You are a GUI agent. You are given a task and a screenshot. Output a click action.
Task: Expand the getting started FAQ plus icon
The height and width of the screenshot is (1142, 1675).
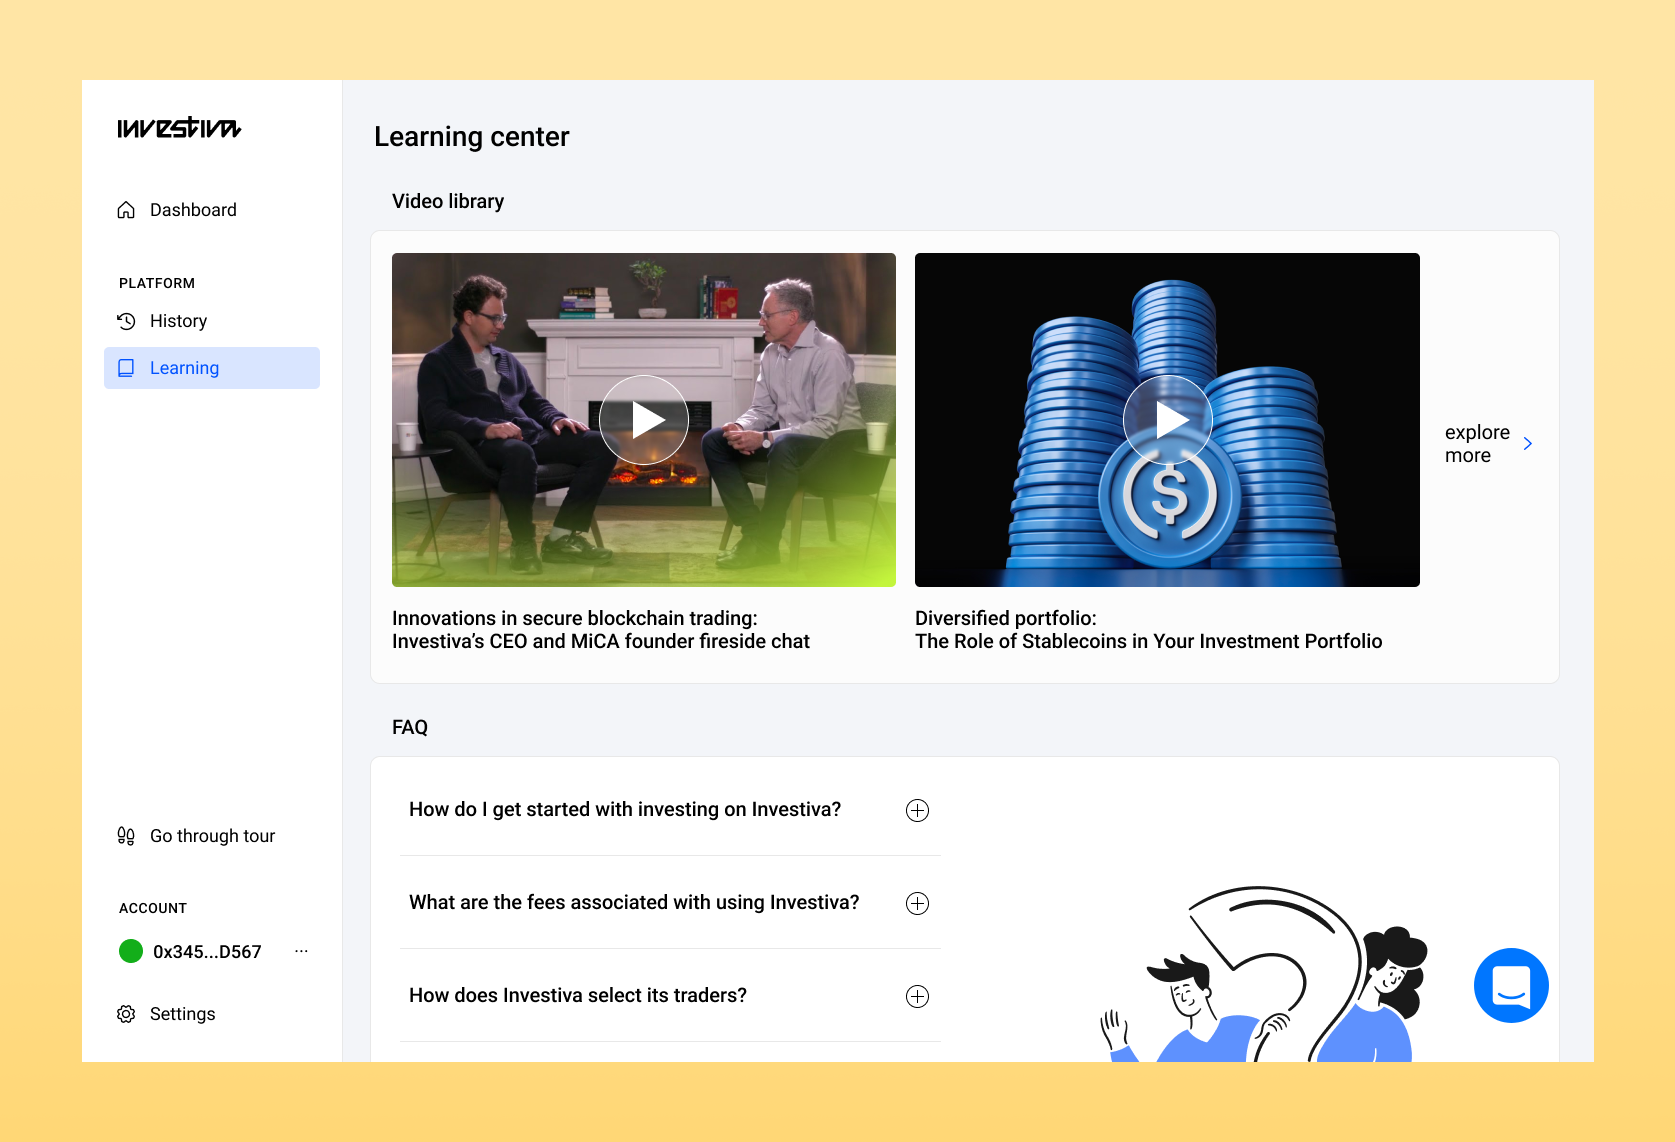917,810
